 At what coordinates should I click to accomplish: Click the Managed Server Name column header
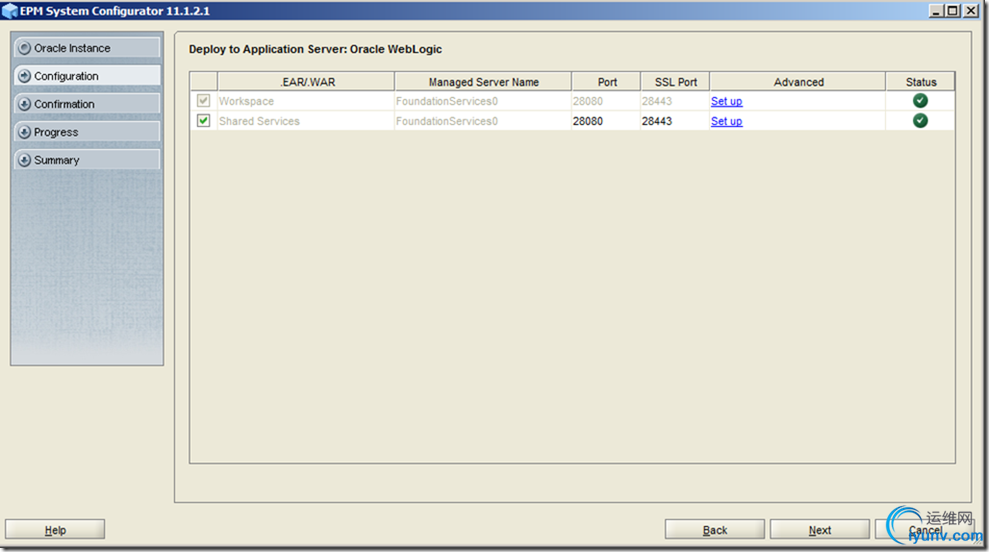pos(483,82)
